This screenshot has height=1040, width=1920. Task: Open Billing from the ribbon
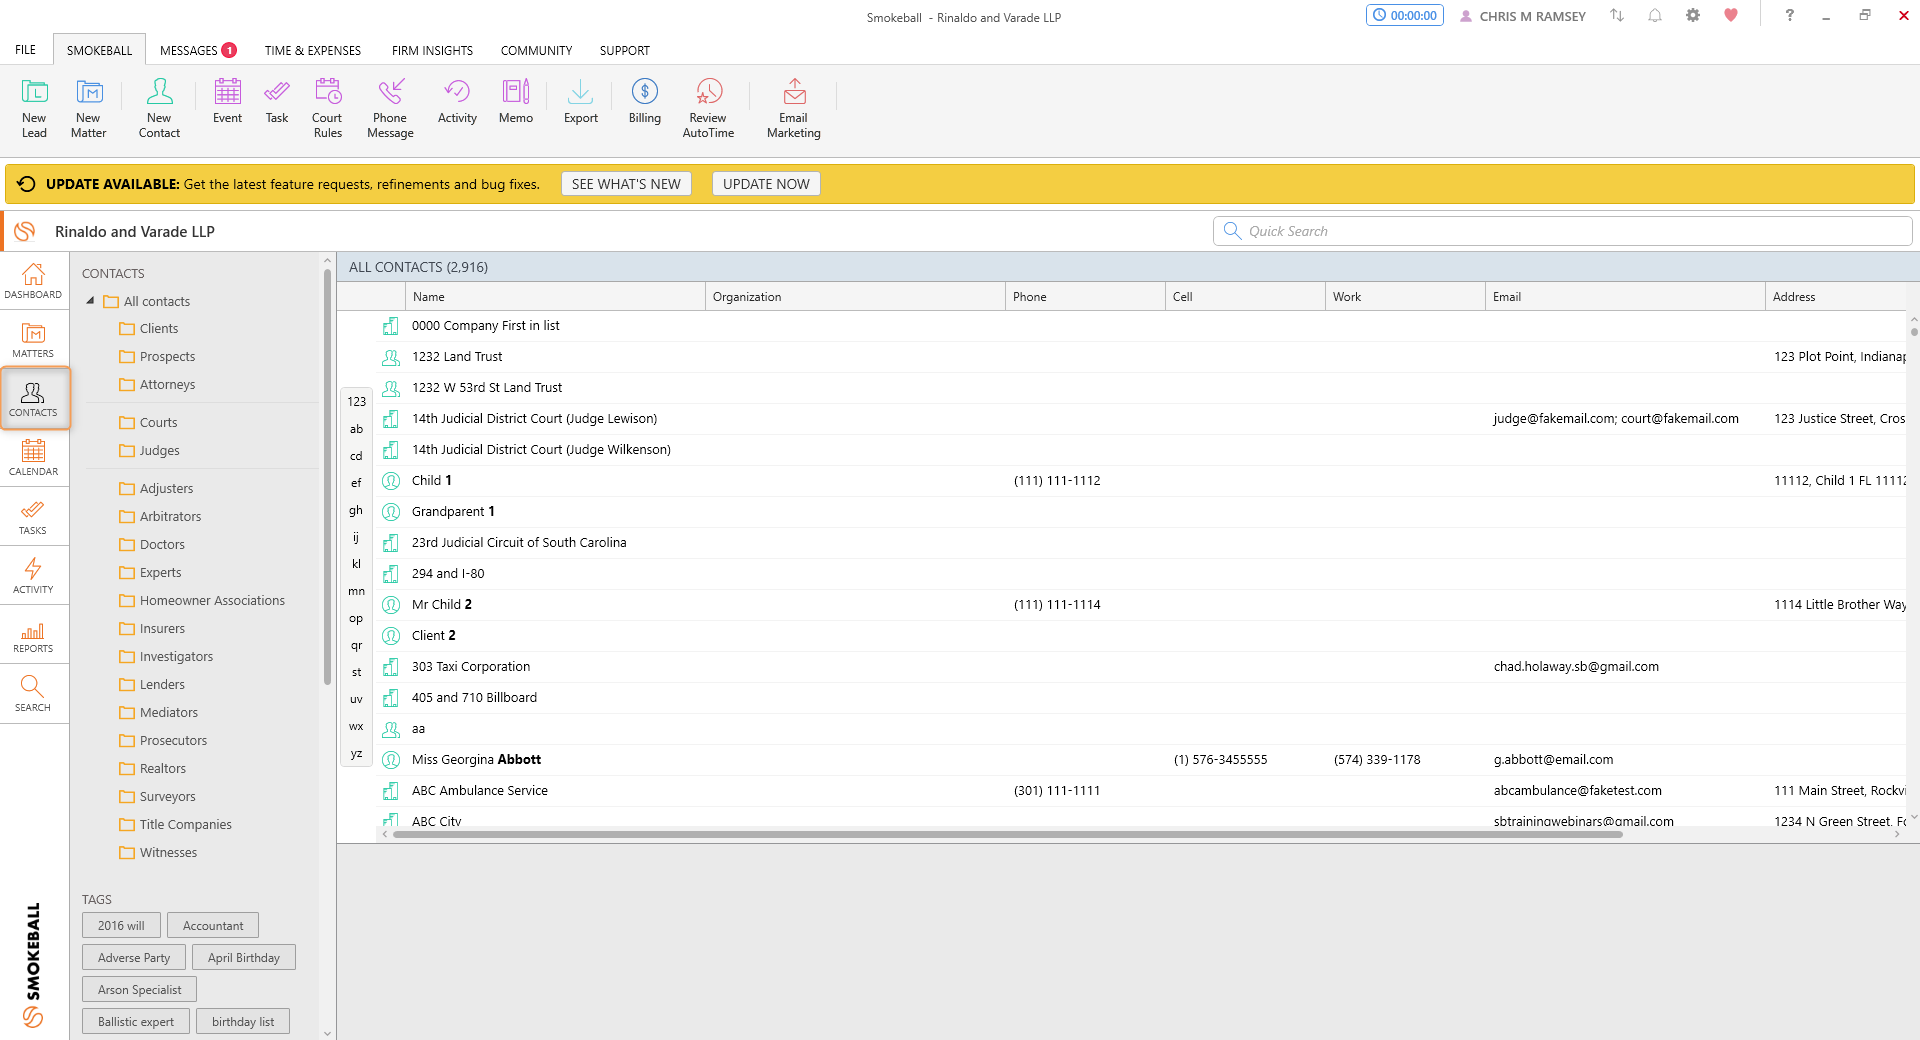(x=645, y=101)
